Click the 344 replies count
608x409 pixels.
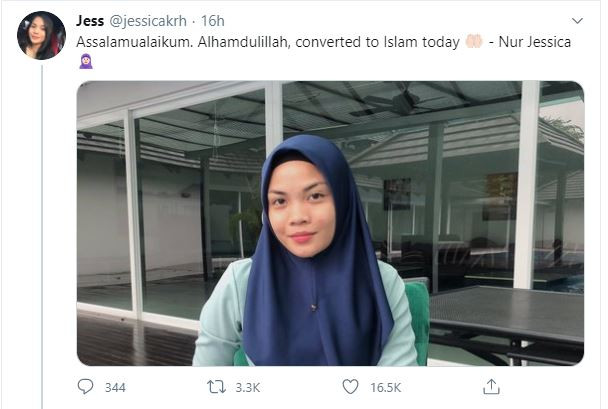(x=115, y=387)
